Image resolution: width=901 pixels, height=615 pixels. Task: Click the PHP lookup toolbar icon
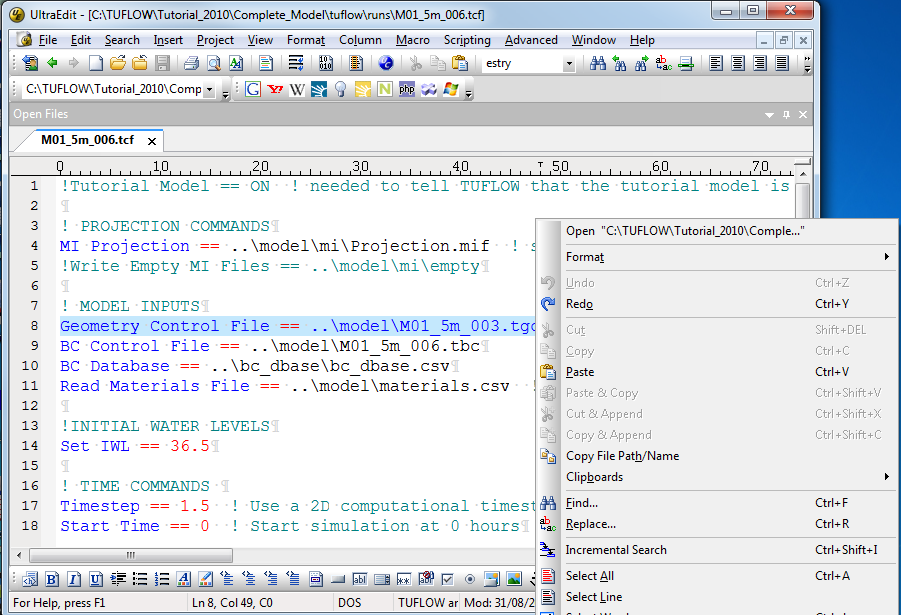point(407,89)
